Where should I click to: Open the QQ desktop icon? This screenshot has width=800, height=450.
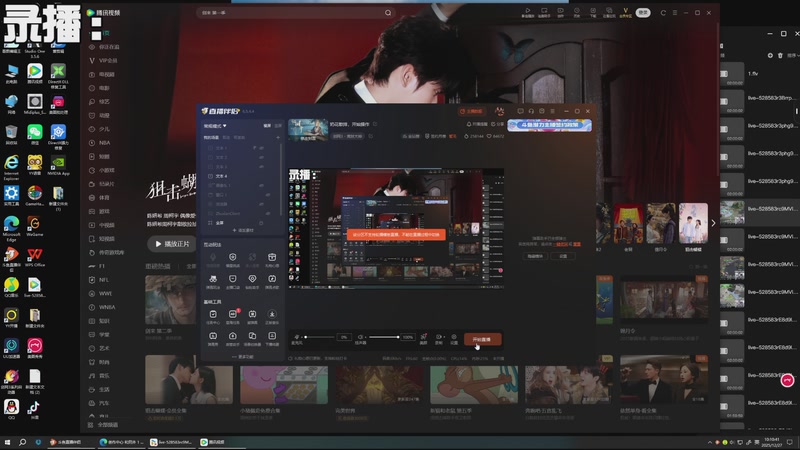coord(11,409)
